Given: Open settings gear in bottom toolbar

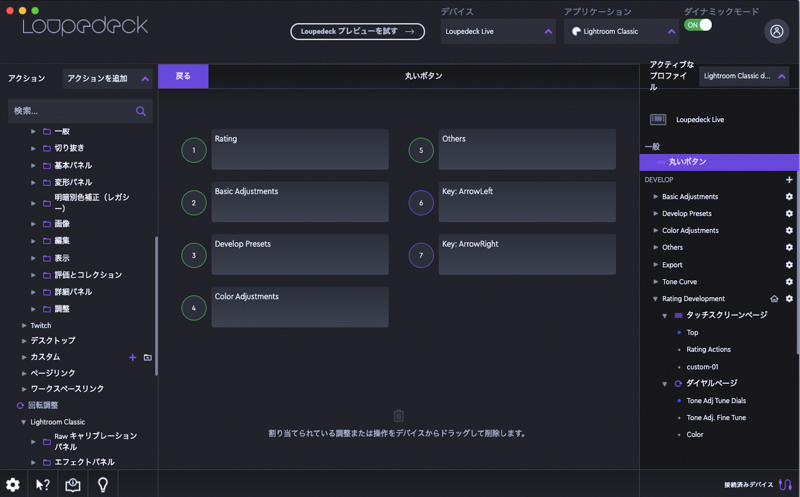Looking at the screenshot, I should [x=13, y=485].
